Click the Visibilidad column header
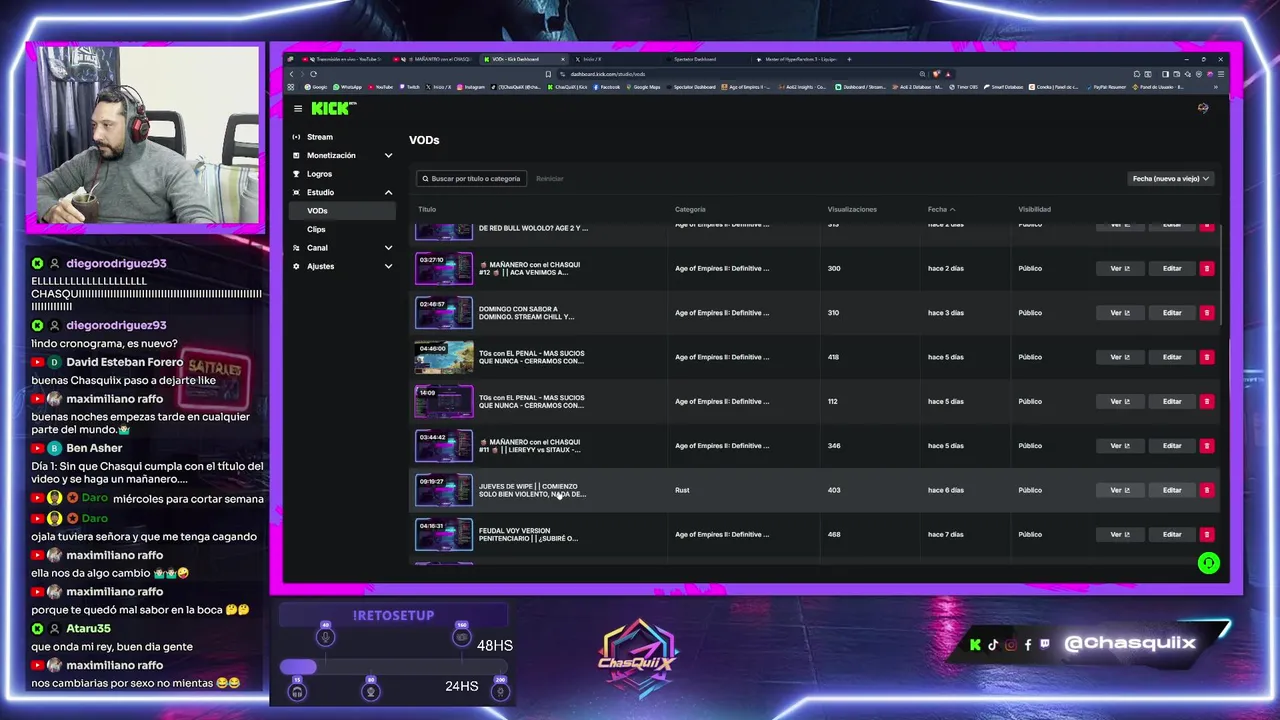The width and height of the screenshot is (1280, 720). [x=1034, y=209]
